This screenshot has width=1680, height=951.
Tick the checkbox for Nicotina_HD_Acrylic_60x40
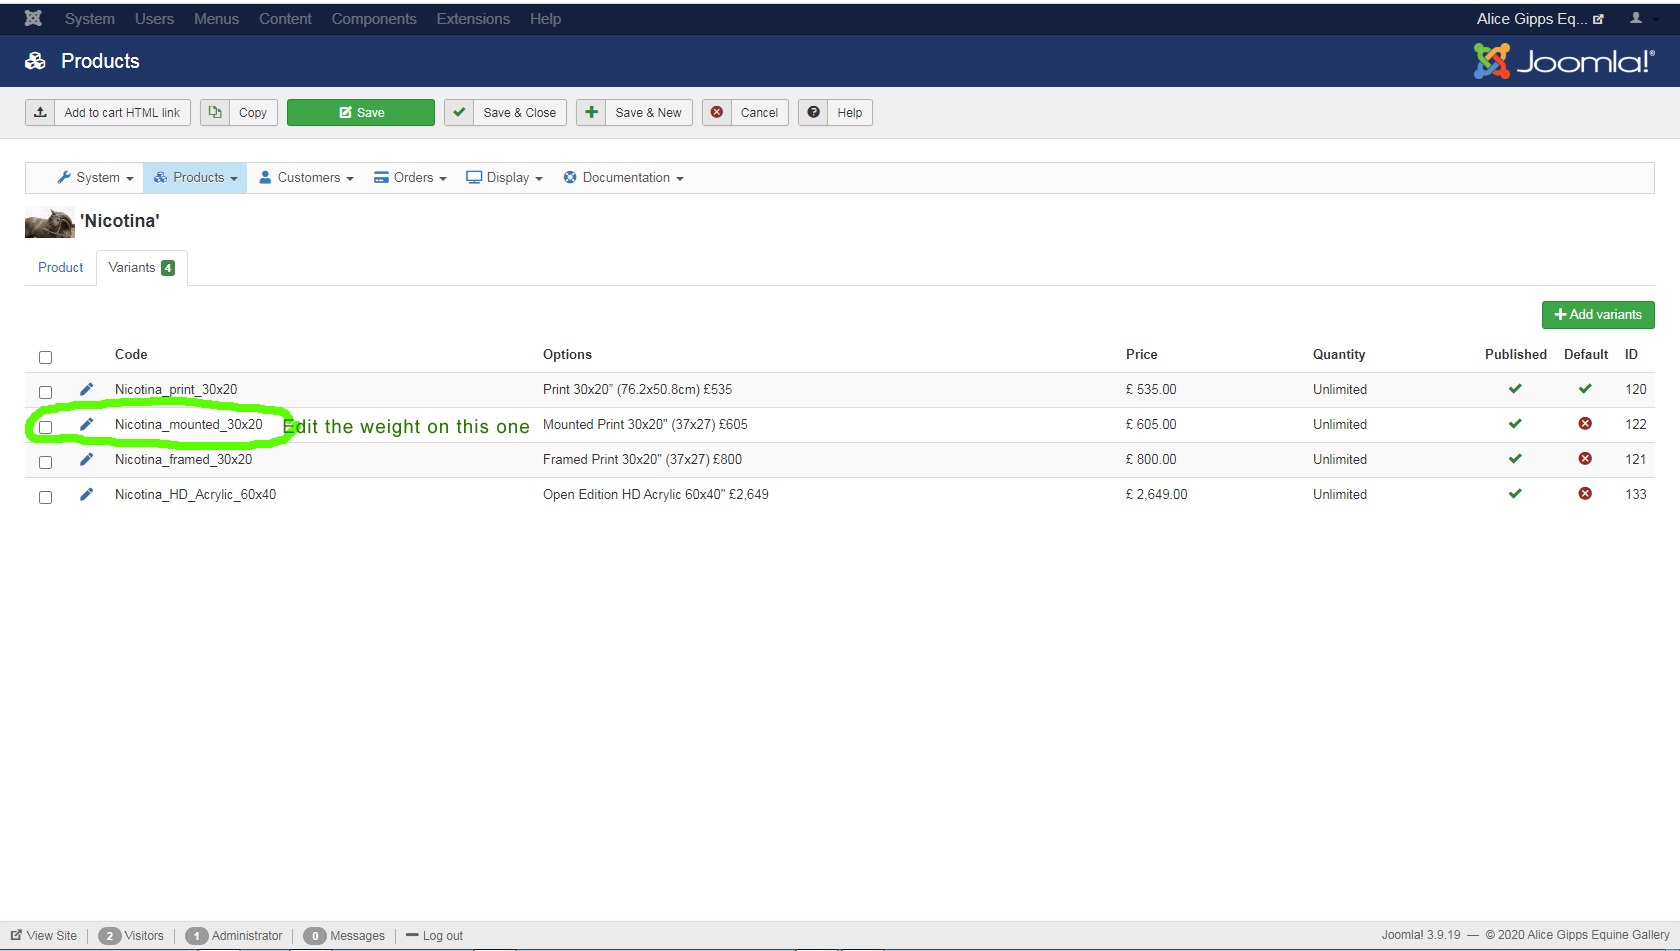(45, 497)
